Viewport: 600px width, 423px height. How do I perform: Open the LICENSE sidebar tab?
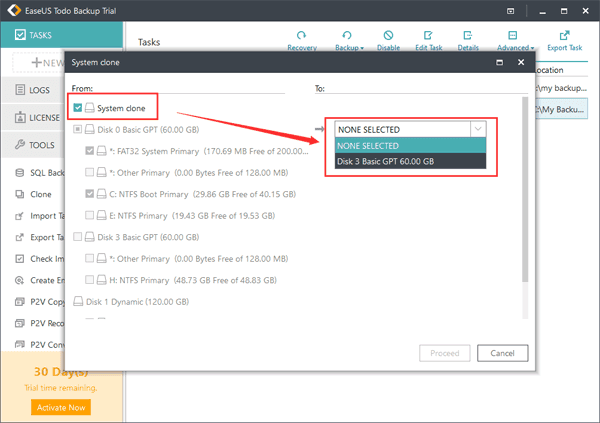tap(33, 118)
